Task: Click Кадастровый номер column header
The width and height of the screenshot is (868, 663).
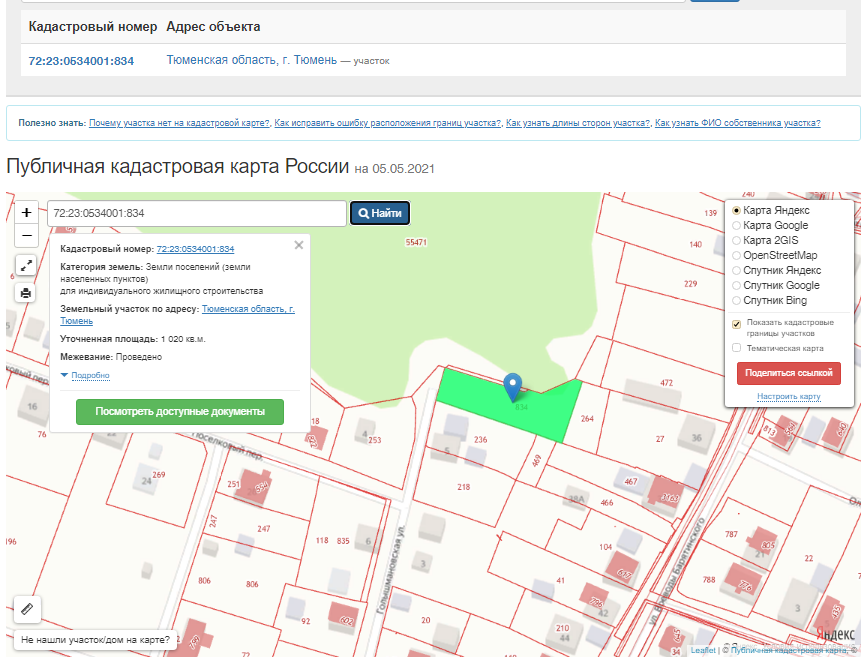Action: tap(93, 27)
